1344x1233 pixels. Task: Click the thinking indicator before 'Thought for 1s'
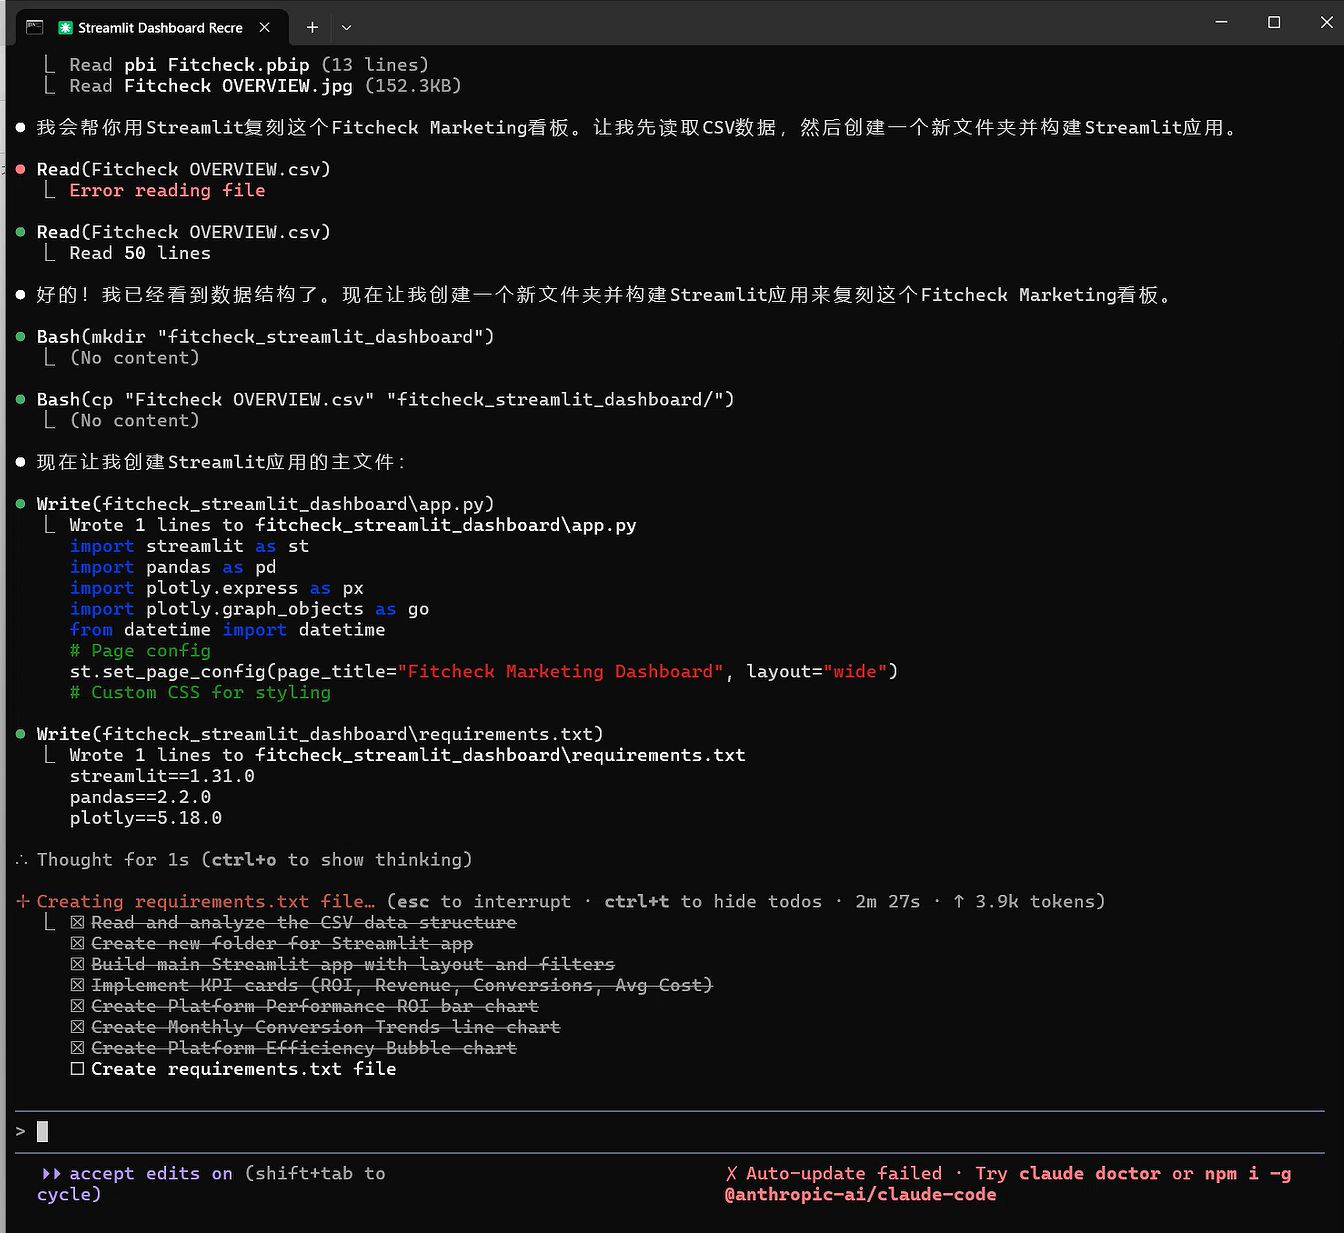tap(20, 859)
